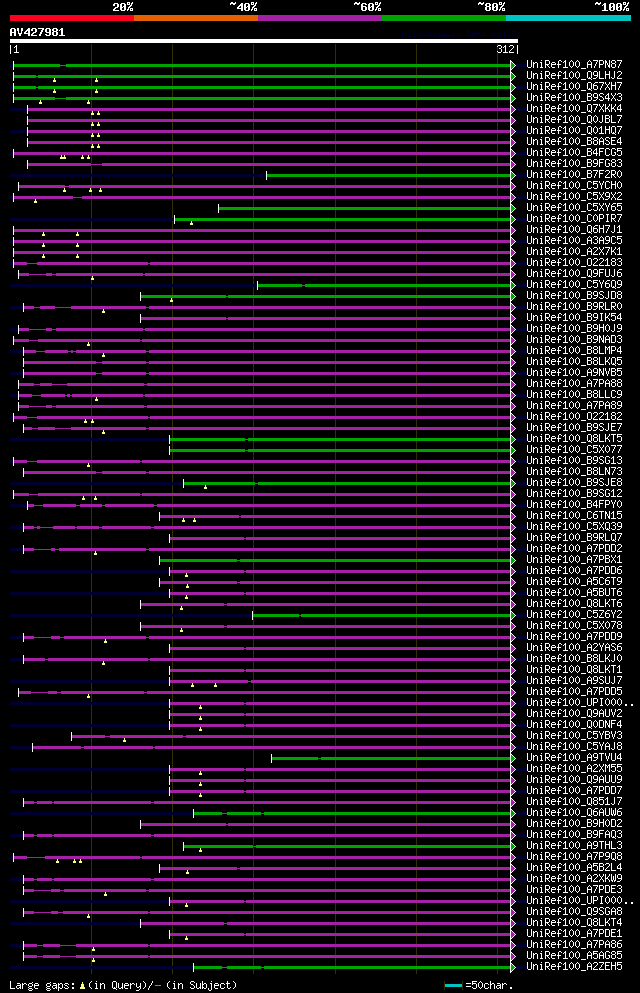Select UniRef100_A7P9Q8 label

click(x=574, y=857)
